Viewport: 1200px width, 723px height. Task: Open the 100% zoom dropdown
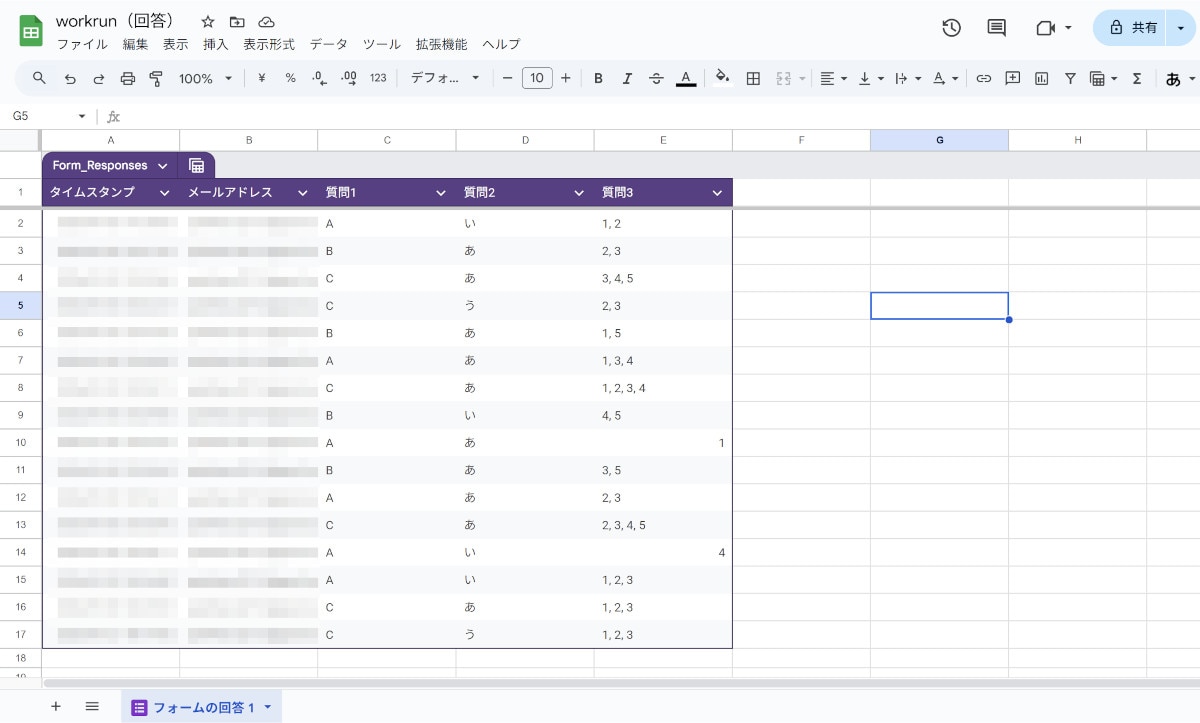pyautogui.click(x=205, y=78)
